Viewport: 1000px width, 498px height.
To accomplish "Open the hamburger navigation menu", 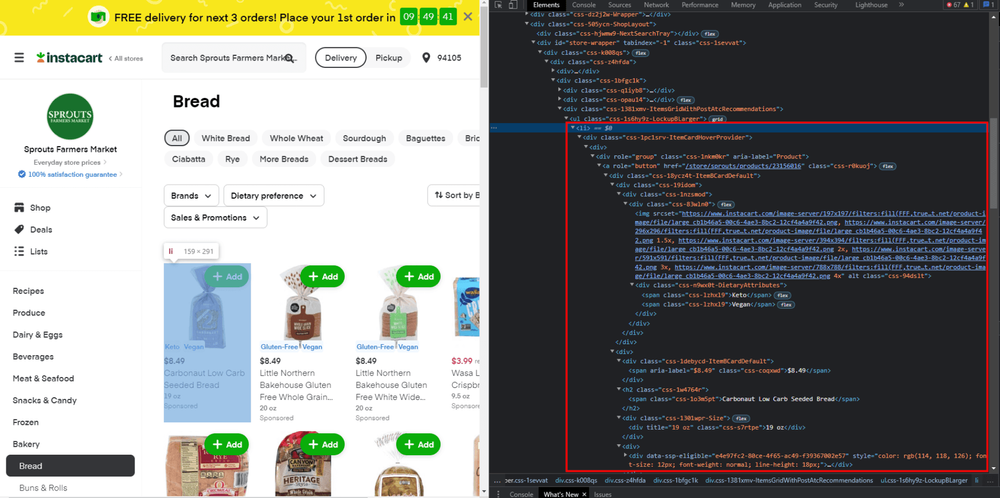I will pyautogui.click(x=19, y=58).
